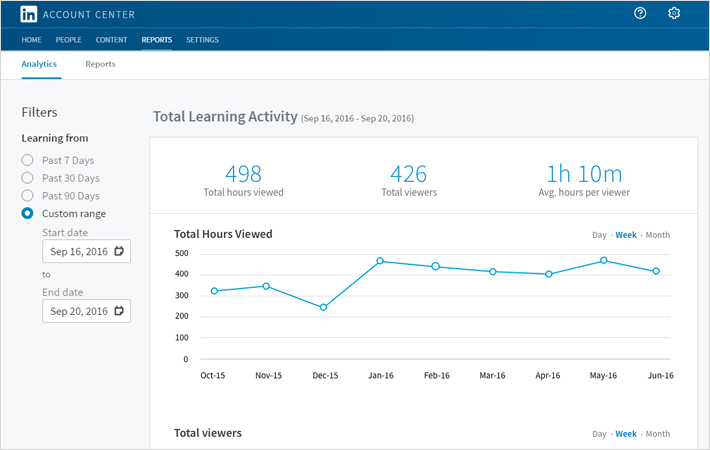The height and width of the screenshot is (450, 710).
Task: Open the SETTINGS navigation item
Action: (x=202, y=40)
